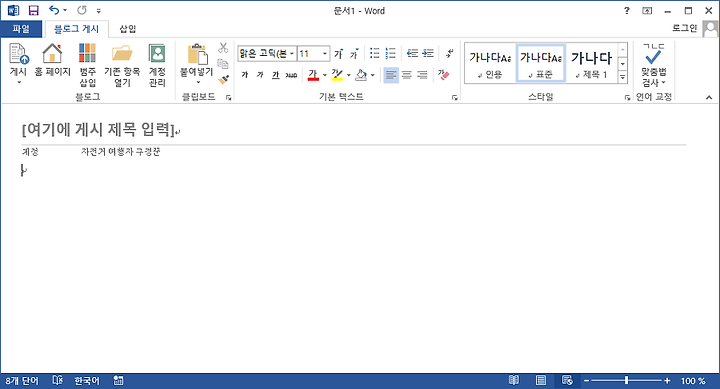This screenshot has width=720, height=389.
Task: Switch to Read Mode view in status bar
Action: pos(514,380)
